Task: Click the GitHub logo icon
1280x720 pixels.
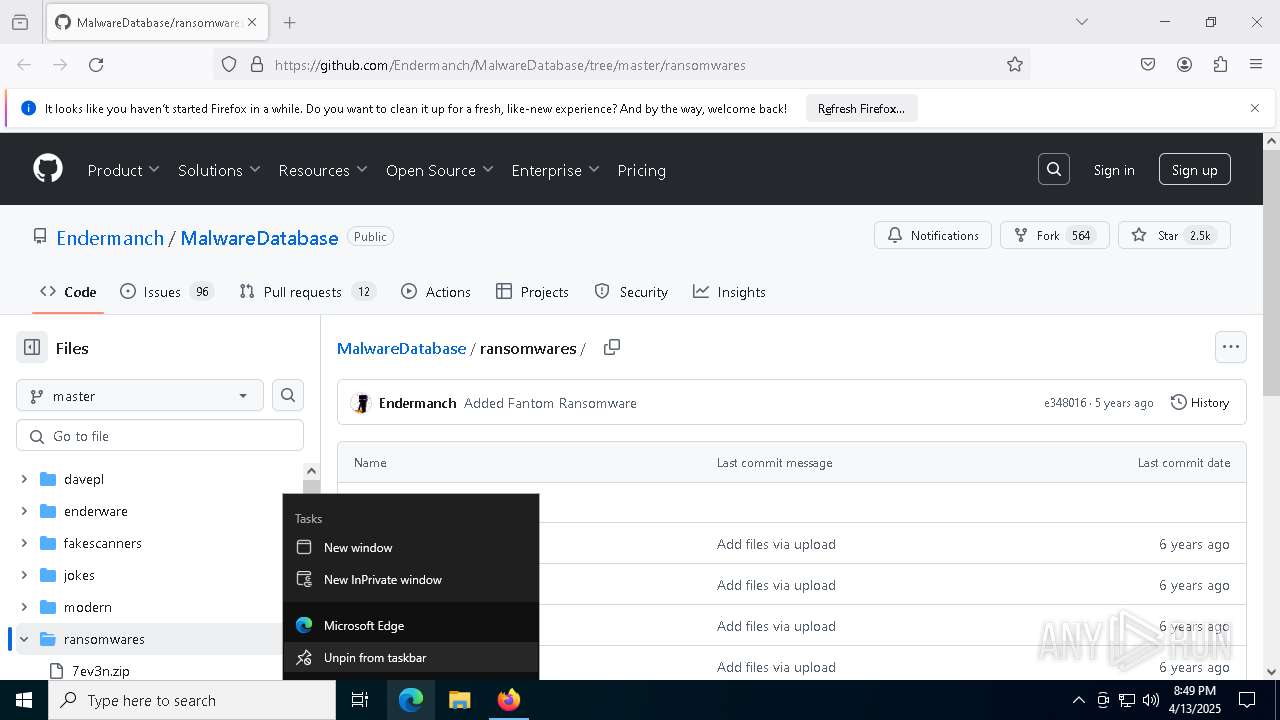Action: coord(48,169)
